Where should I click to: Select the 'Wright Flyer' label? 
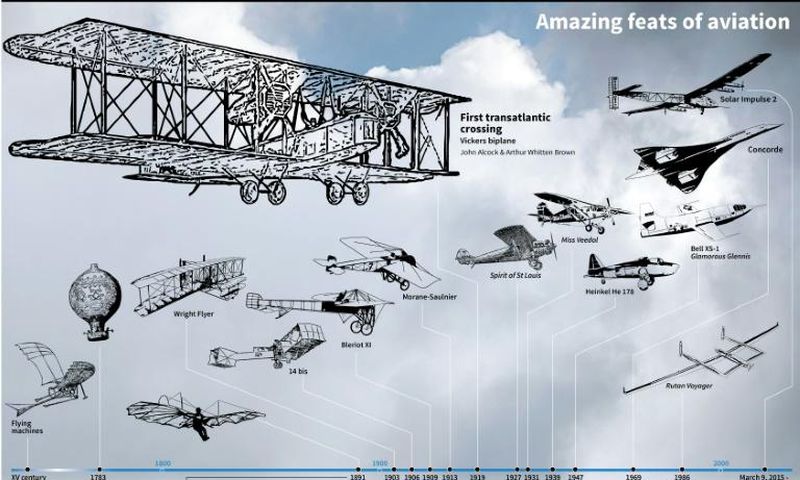pos(193,314)
